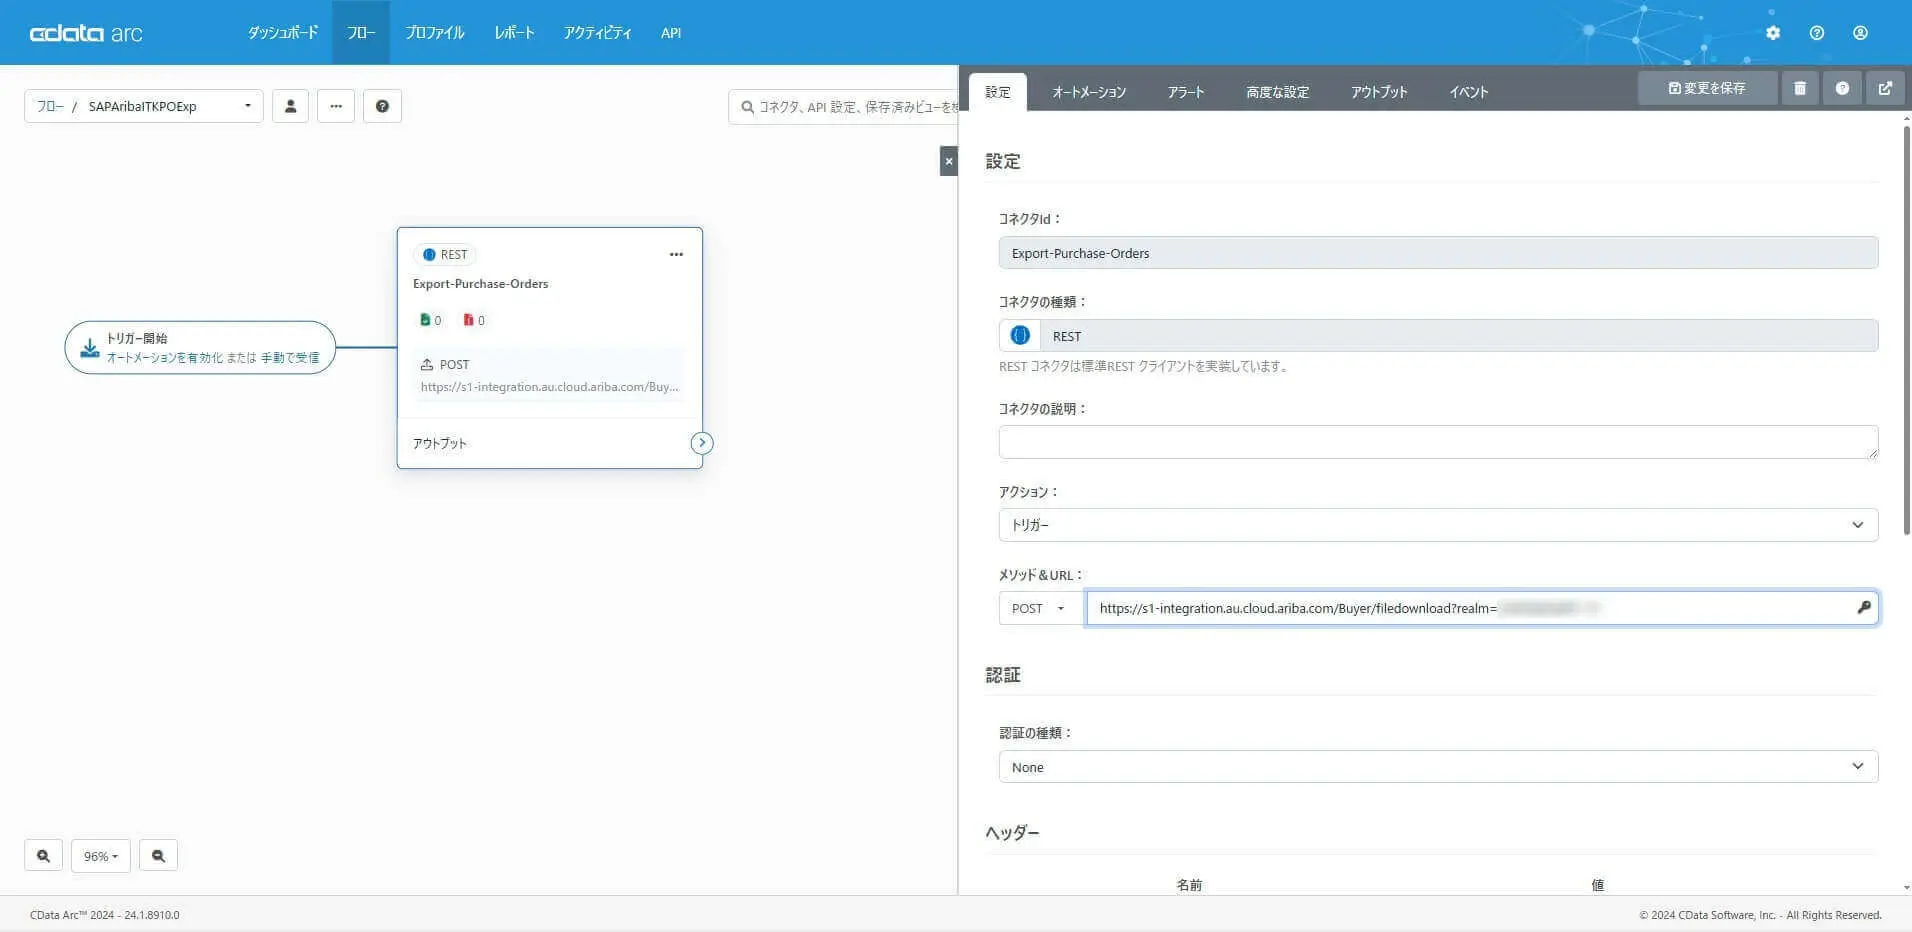The width and height of the screenshot is (1912, 932).
Task: Open connector in new window icon
Action: pyautogui.click(x=1885, y=88)
